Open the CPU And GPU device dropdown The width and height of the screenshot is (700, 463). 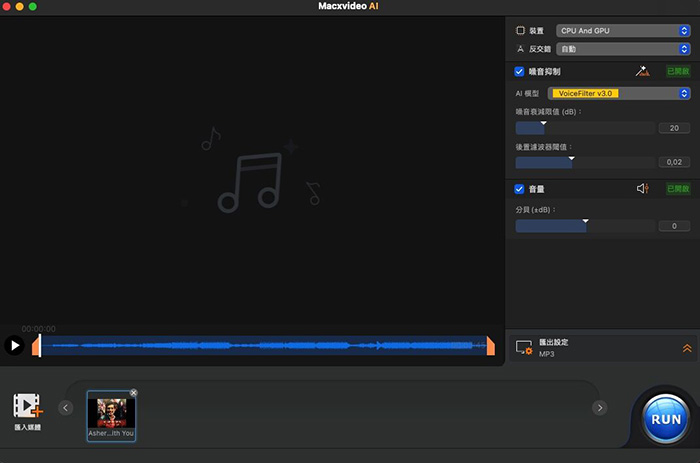click(623, 30)
